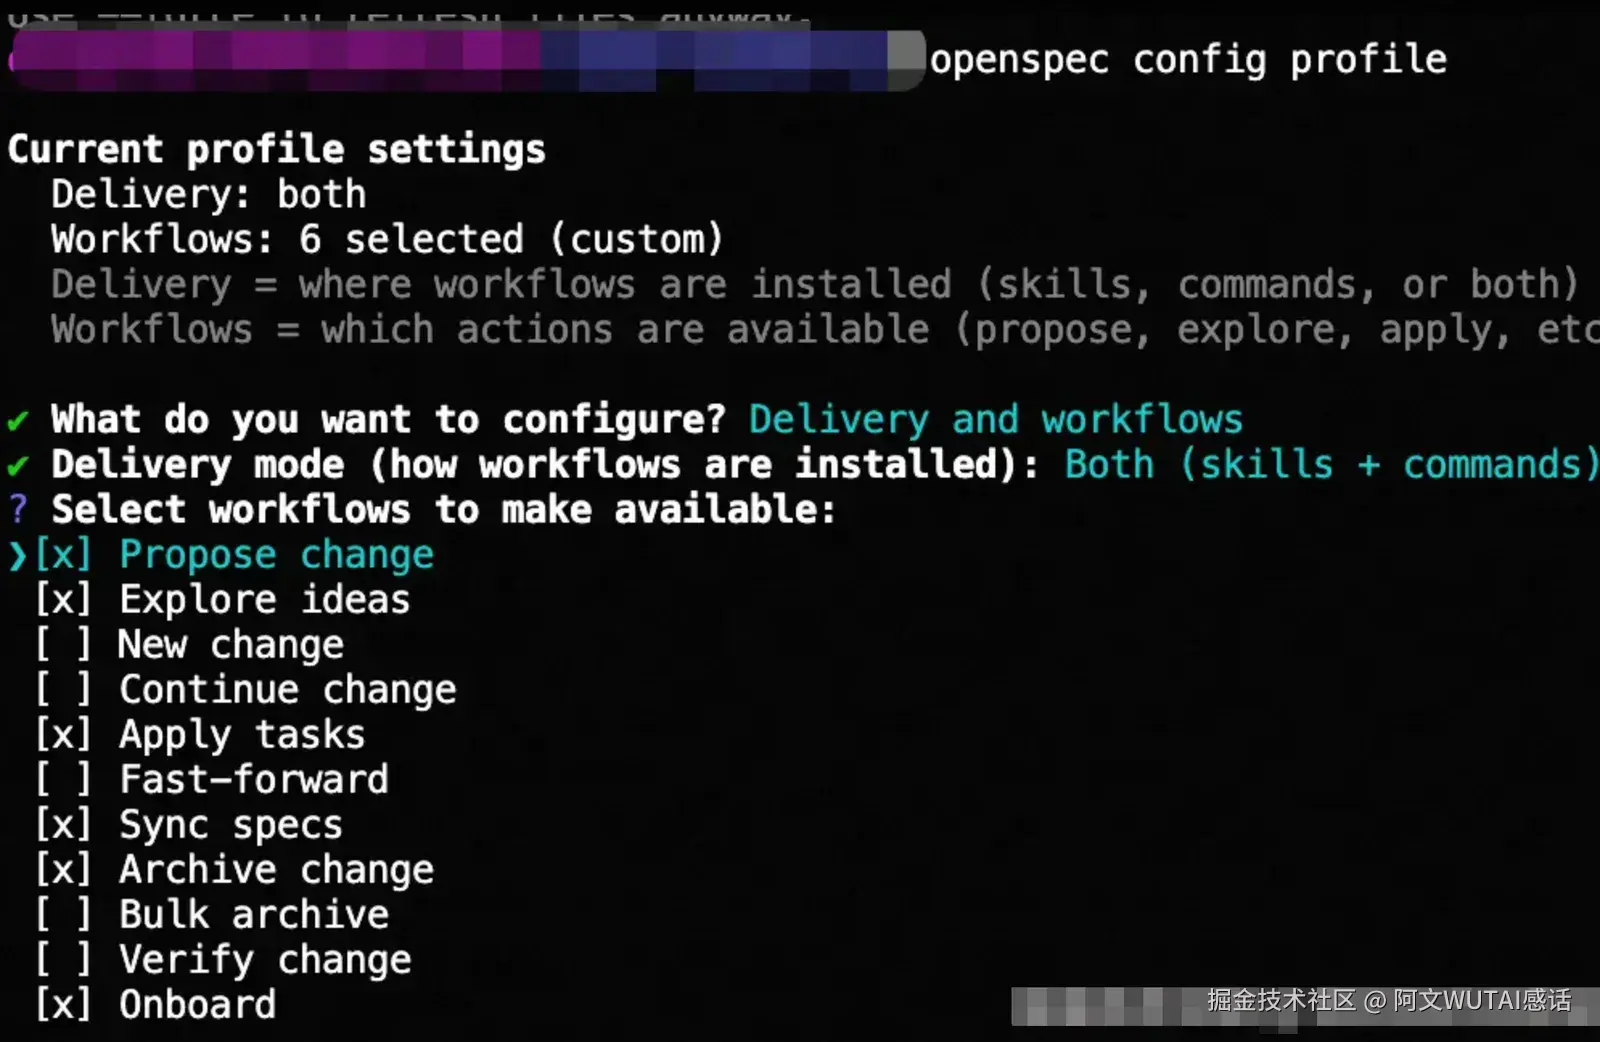Screen dimensions: 1600x1042
Task: Click the 'openspec config profile' command text
Action: pos(1188,60)
